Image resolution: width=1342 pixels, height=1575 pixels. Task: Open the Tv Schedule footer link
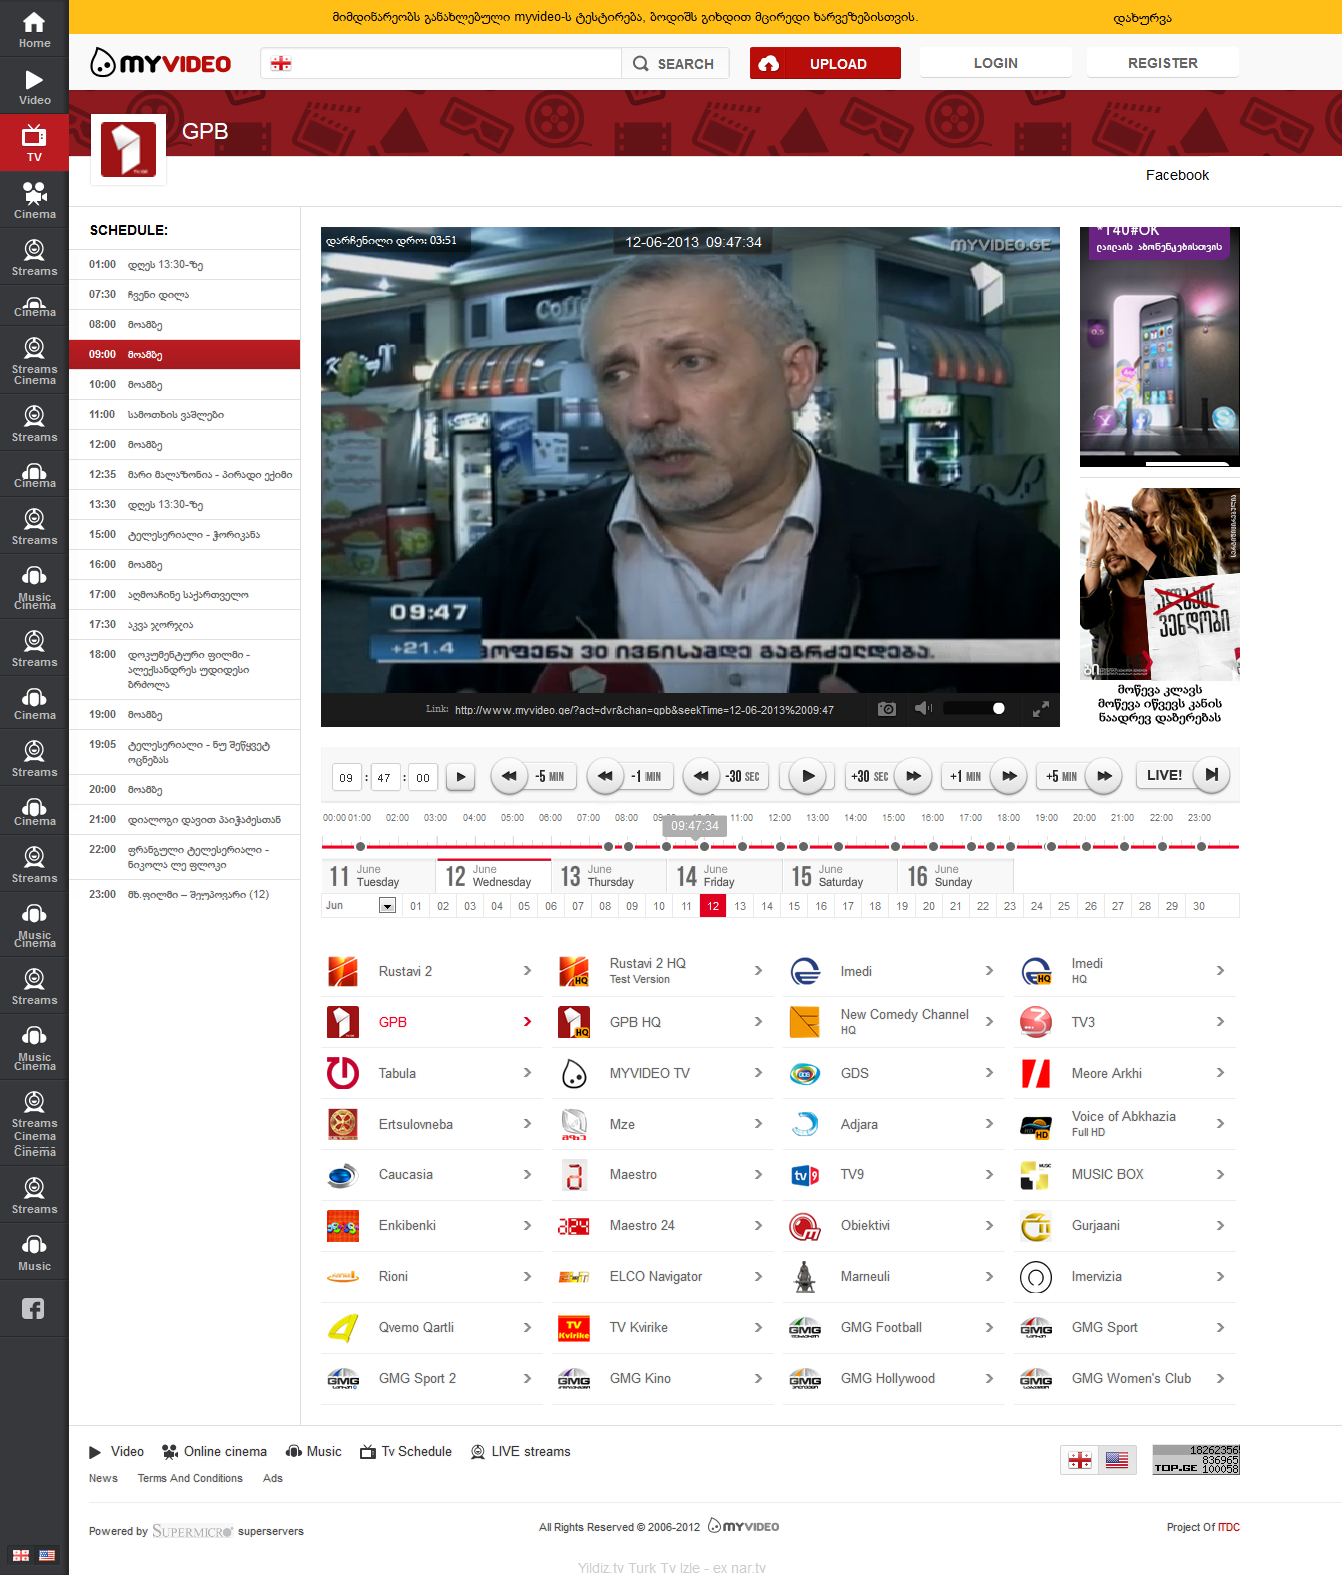(406, 1451)
